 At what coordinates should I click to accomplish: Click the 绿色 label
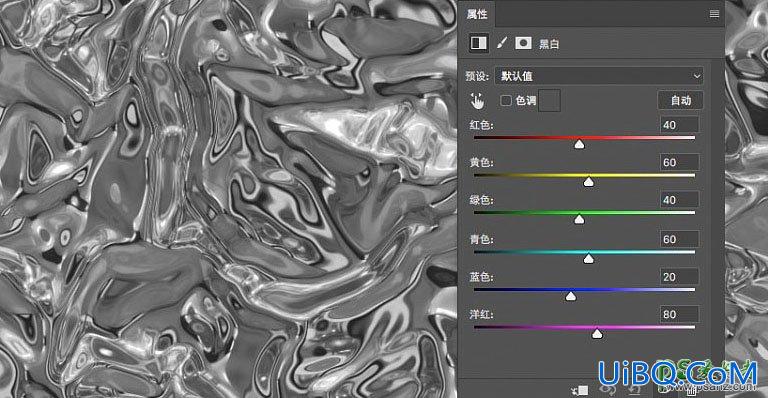coord(481,200)
